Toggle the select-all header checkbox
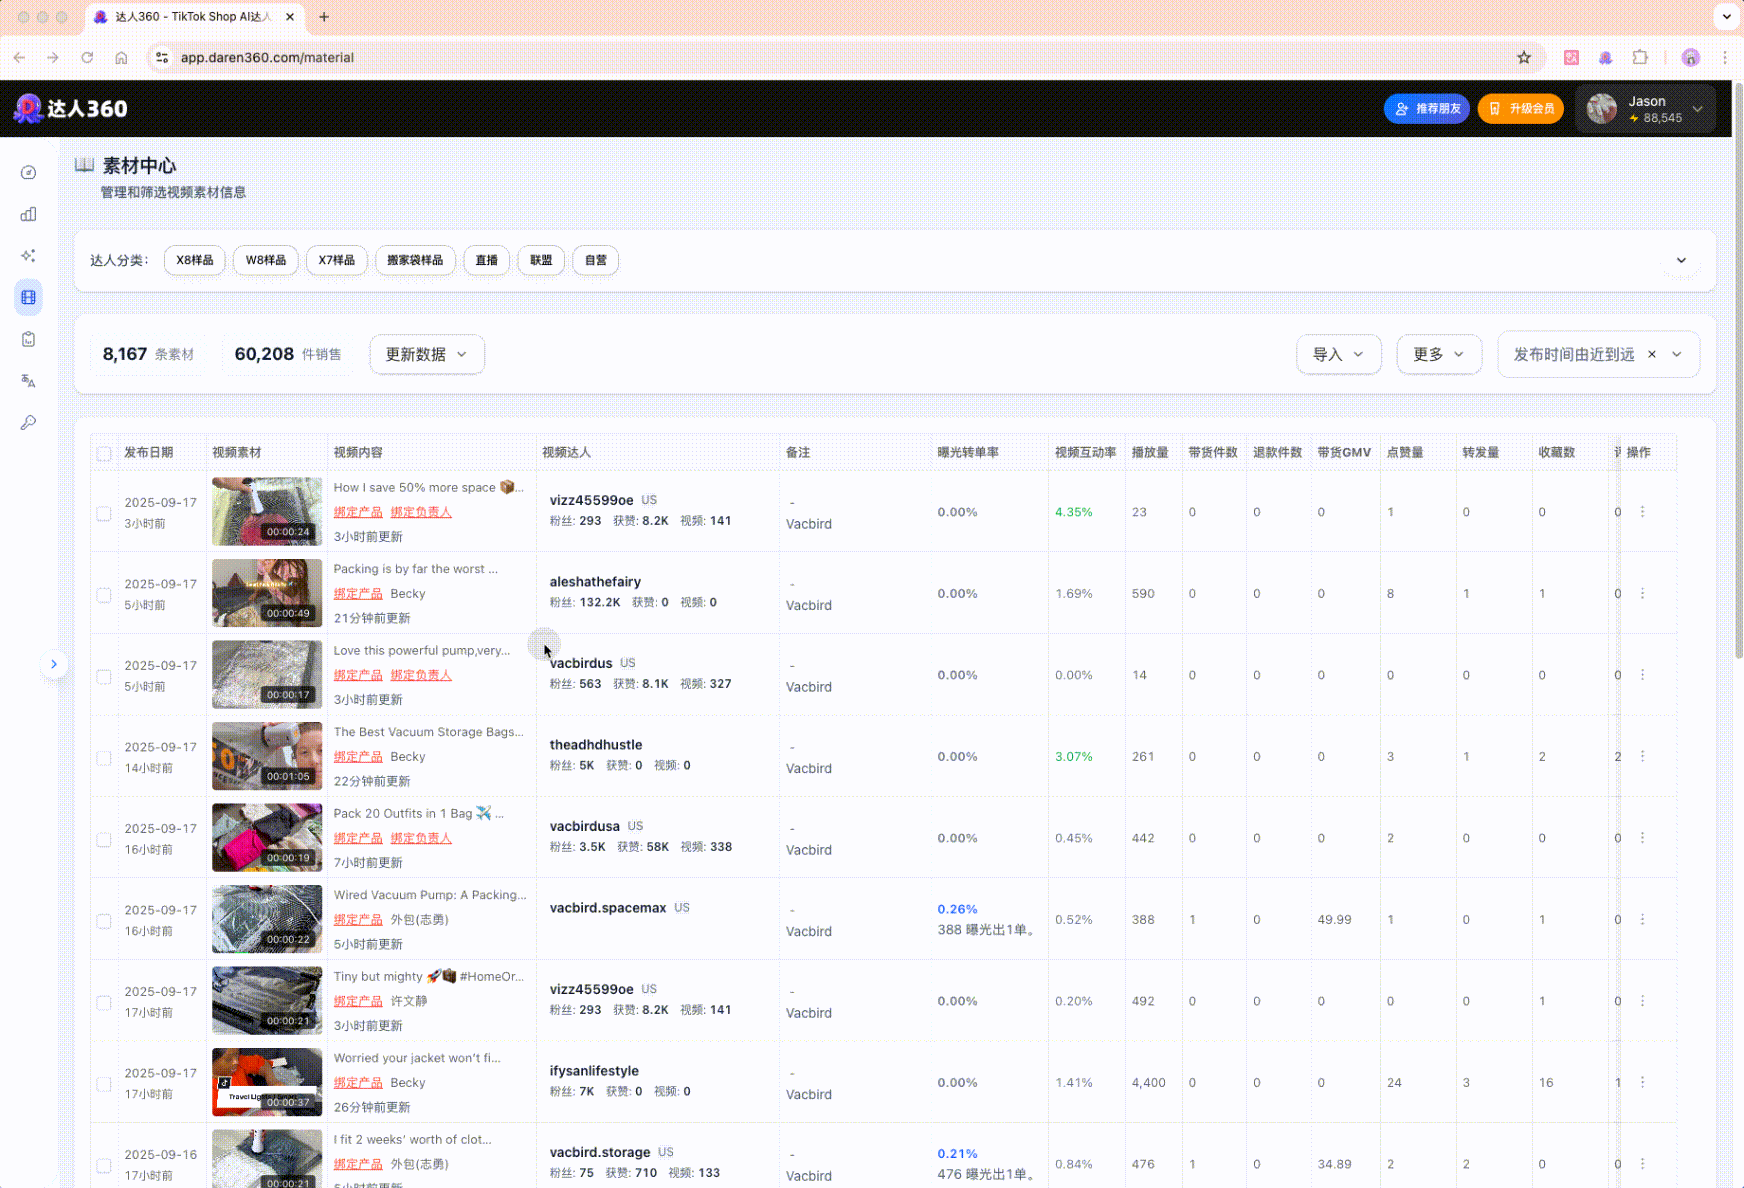Screen dimensions: 1744x1188 click(104, 453)
